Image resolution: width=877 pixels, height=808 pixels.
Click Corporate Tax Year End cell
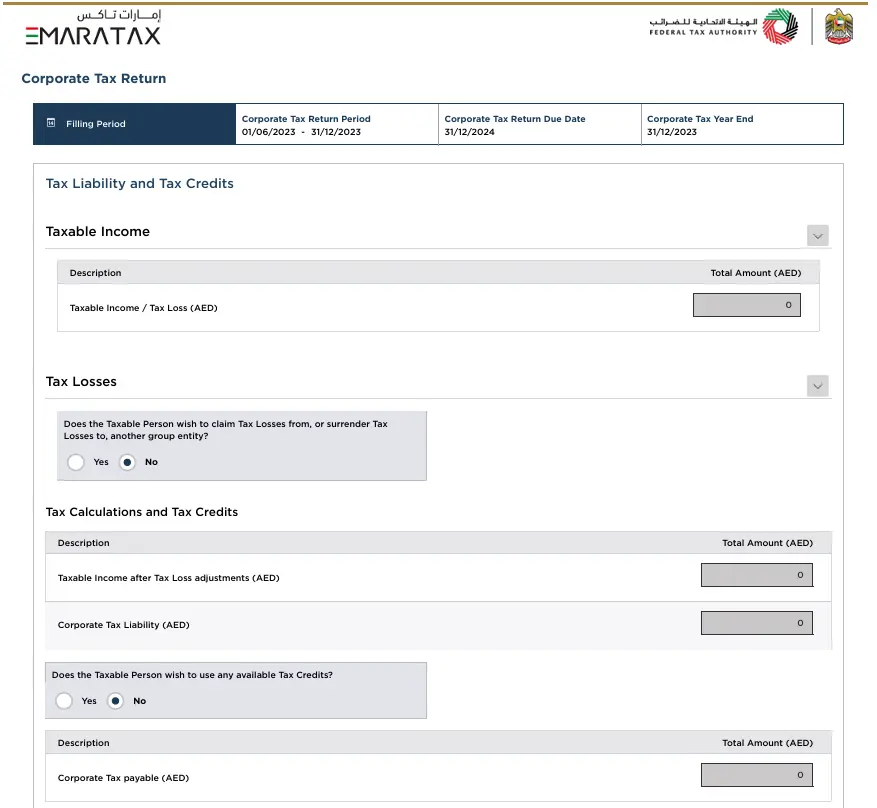pyautogui.click(x=742, y=125)
